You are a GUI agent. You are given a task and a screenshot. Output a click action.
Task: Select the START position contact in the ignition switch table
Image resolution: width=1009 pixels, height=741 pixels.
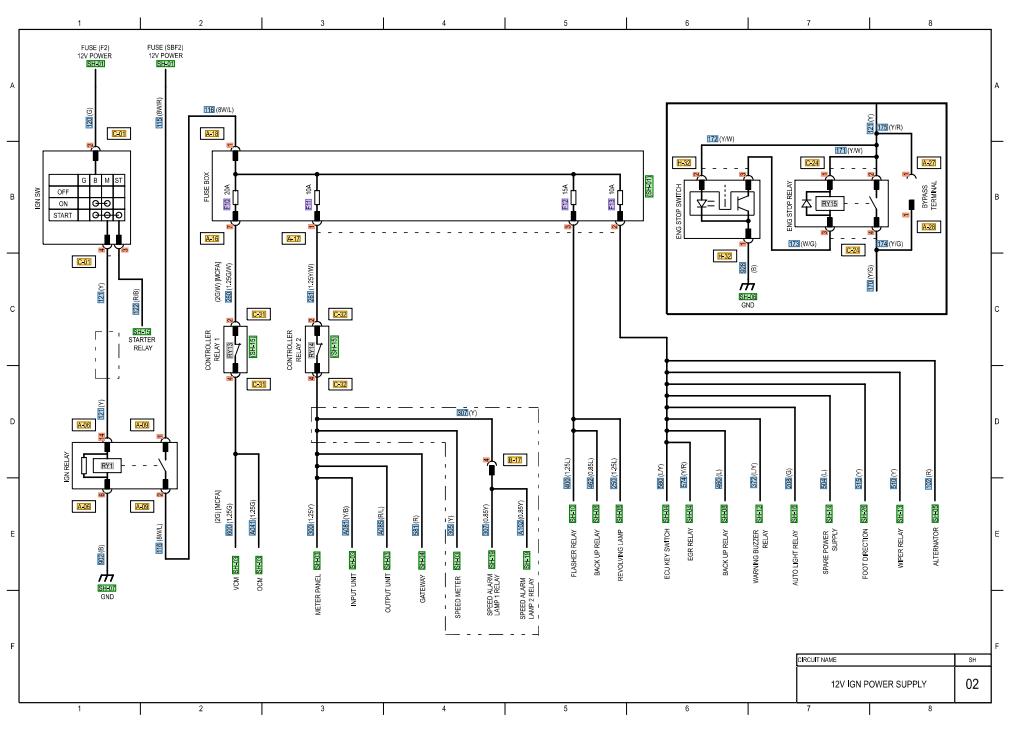(x=105, y=216)
